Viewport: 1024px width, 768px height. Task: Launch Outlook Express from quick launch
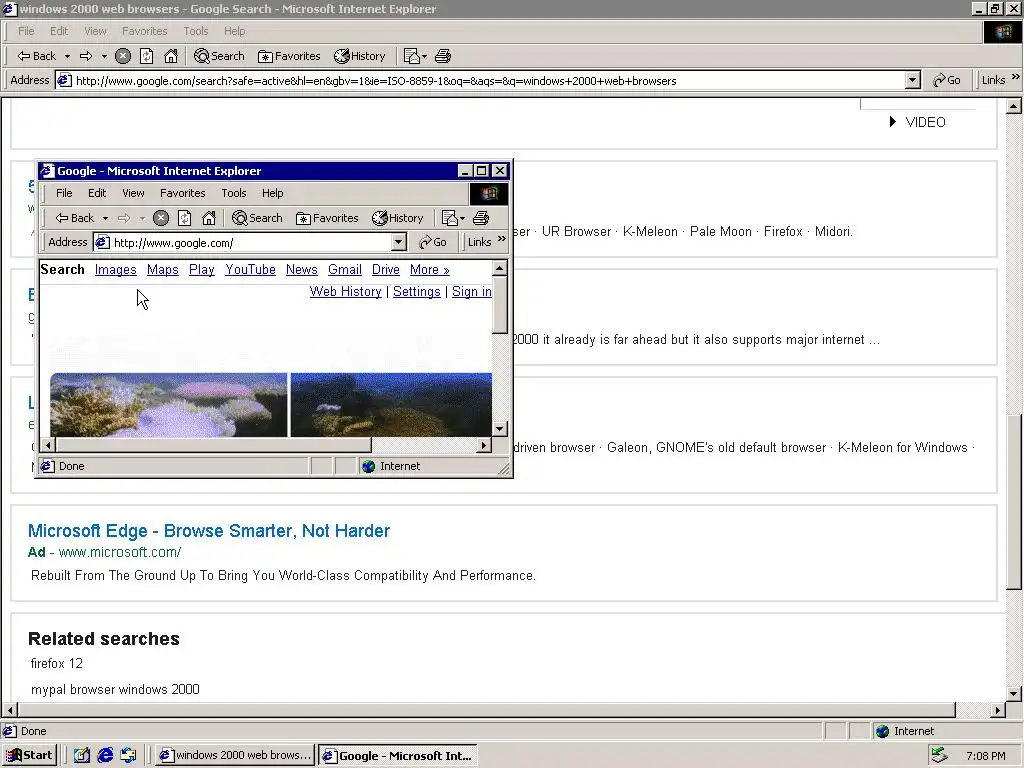[x=128, y=756]
